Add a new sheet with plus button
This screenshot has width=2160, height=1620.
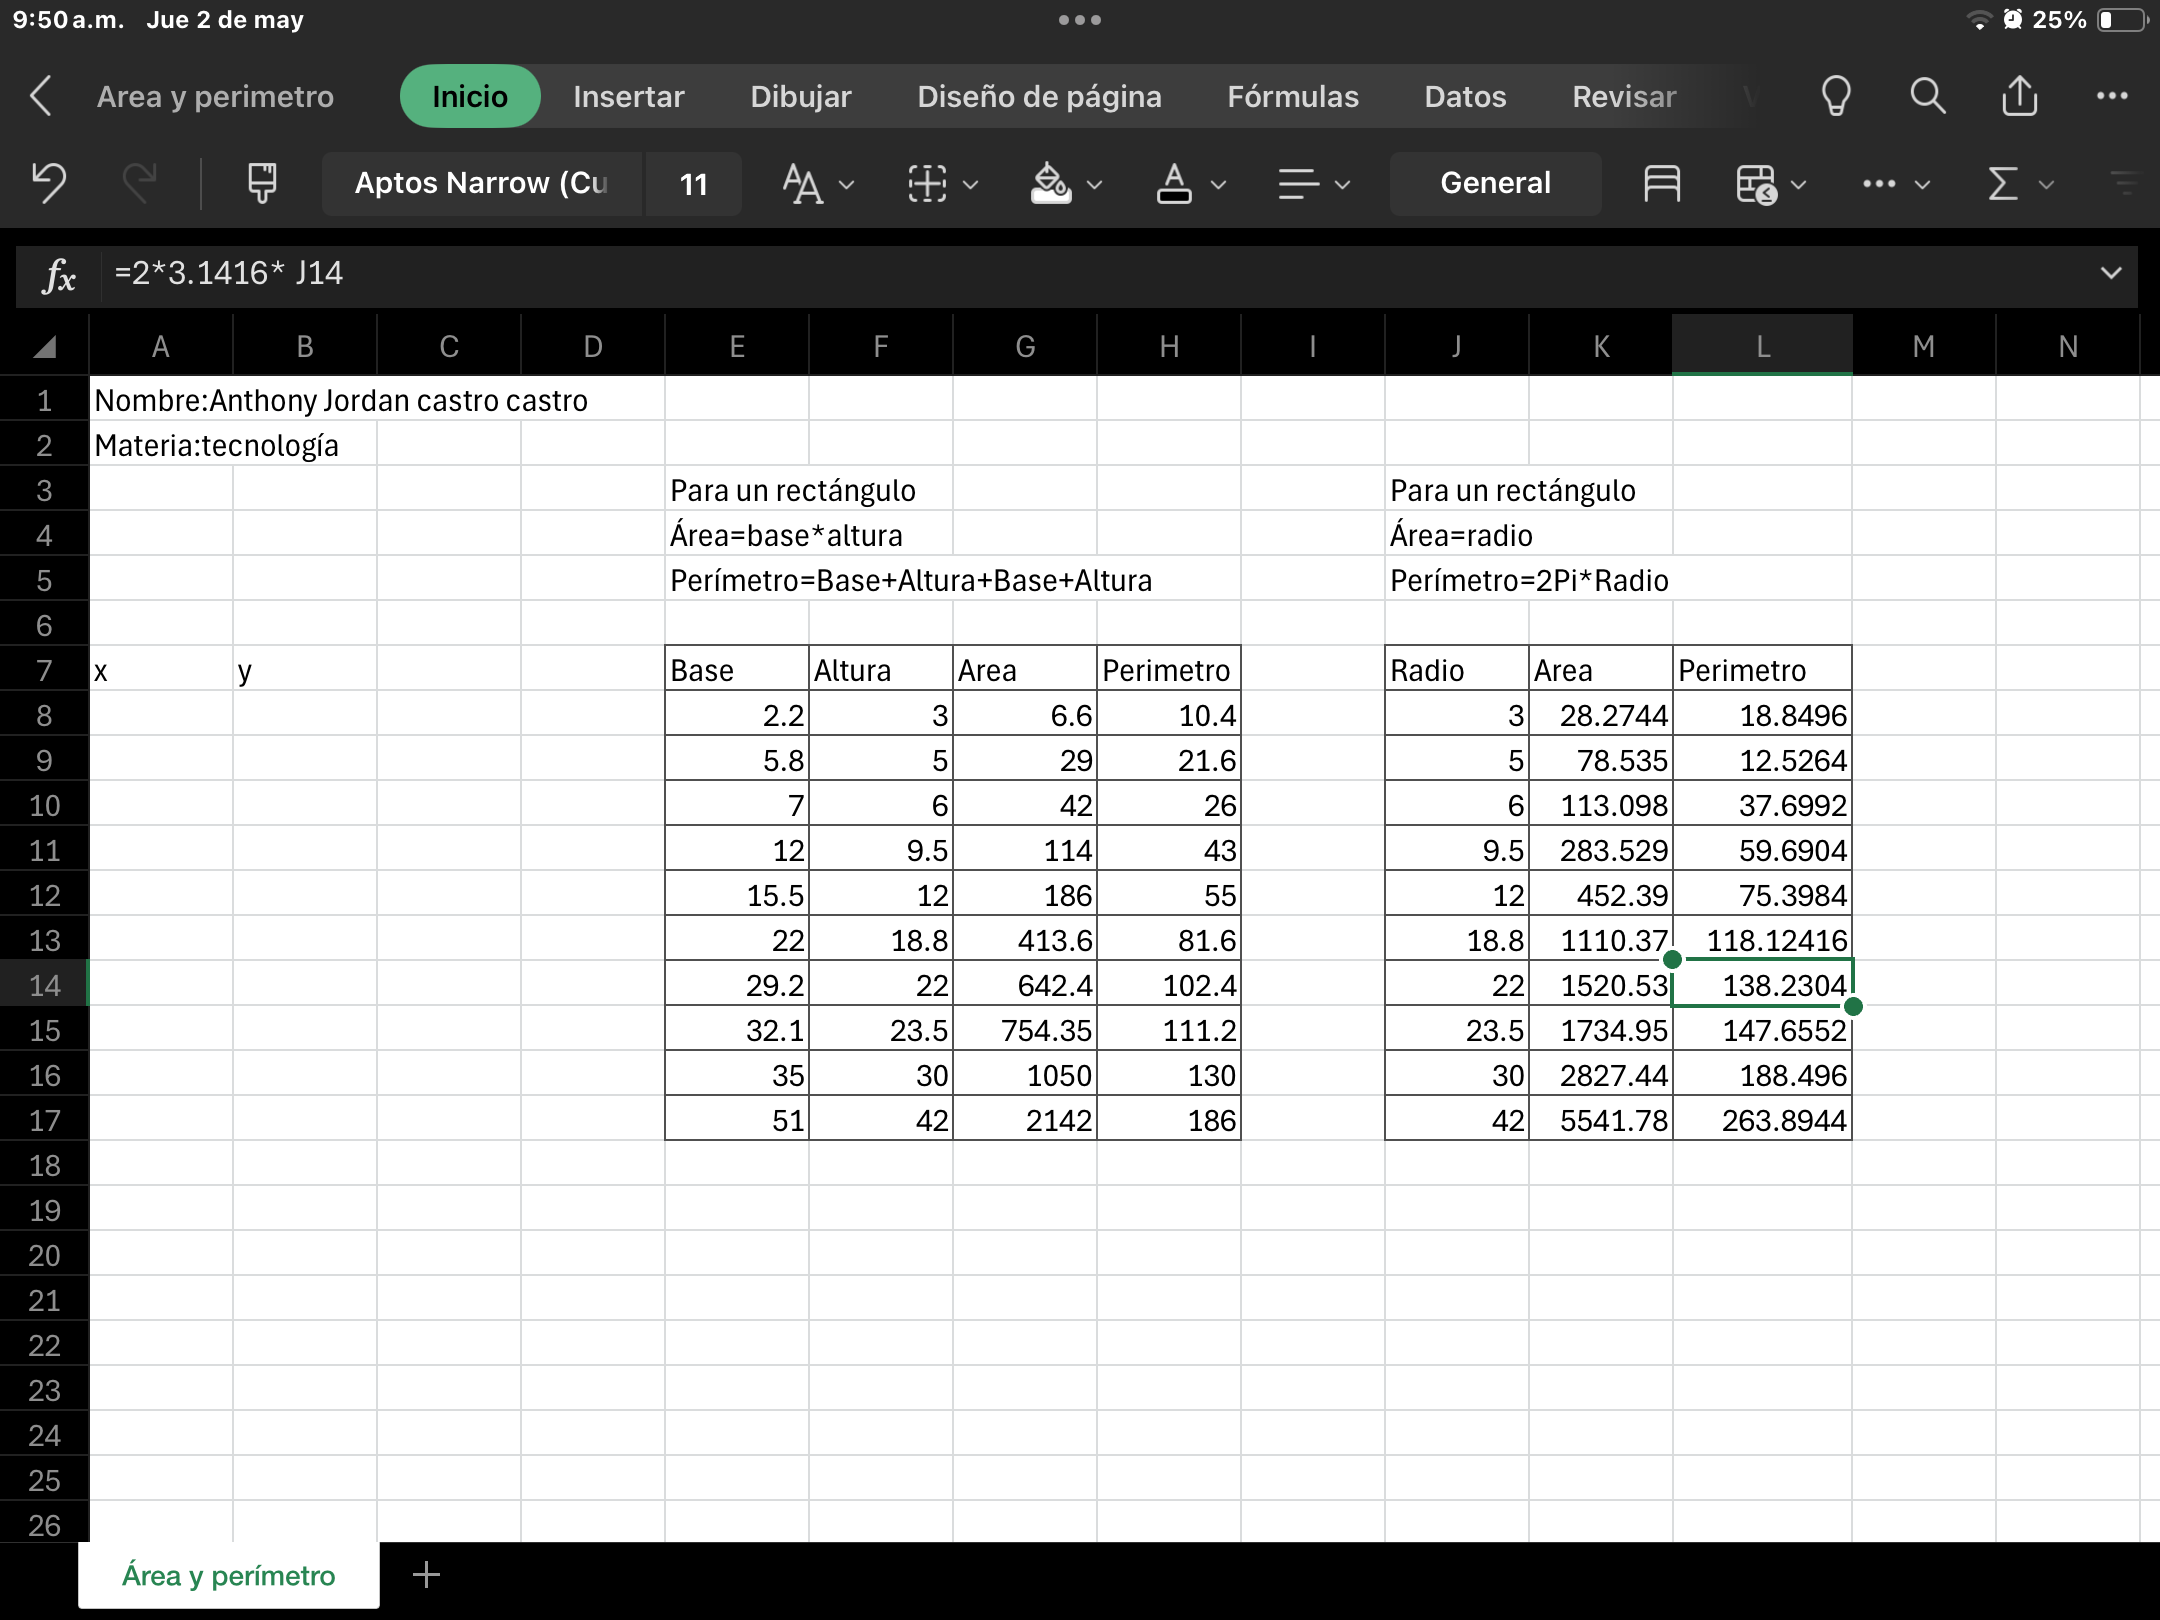point(426,1575)
